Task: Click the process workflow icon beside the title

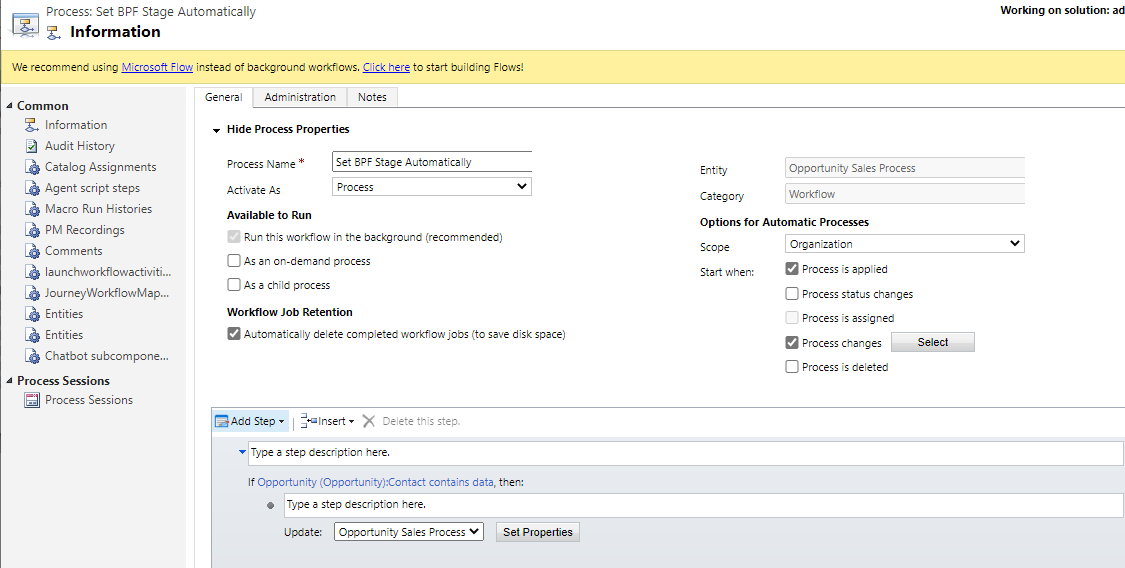Action: [x=26, y=25]
